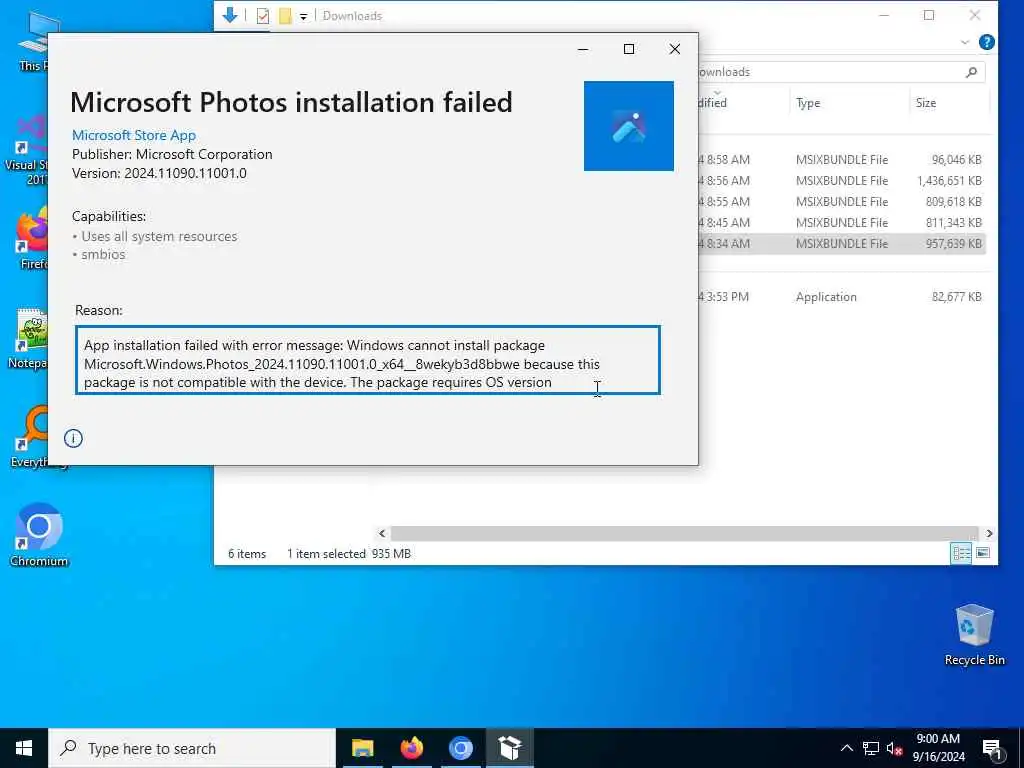Open App Installer taskbar icon
The height and width of the screenshot is (768, 1024).
(509, 748)
